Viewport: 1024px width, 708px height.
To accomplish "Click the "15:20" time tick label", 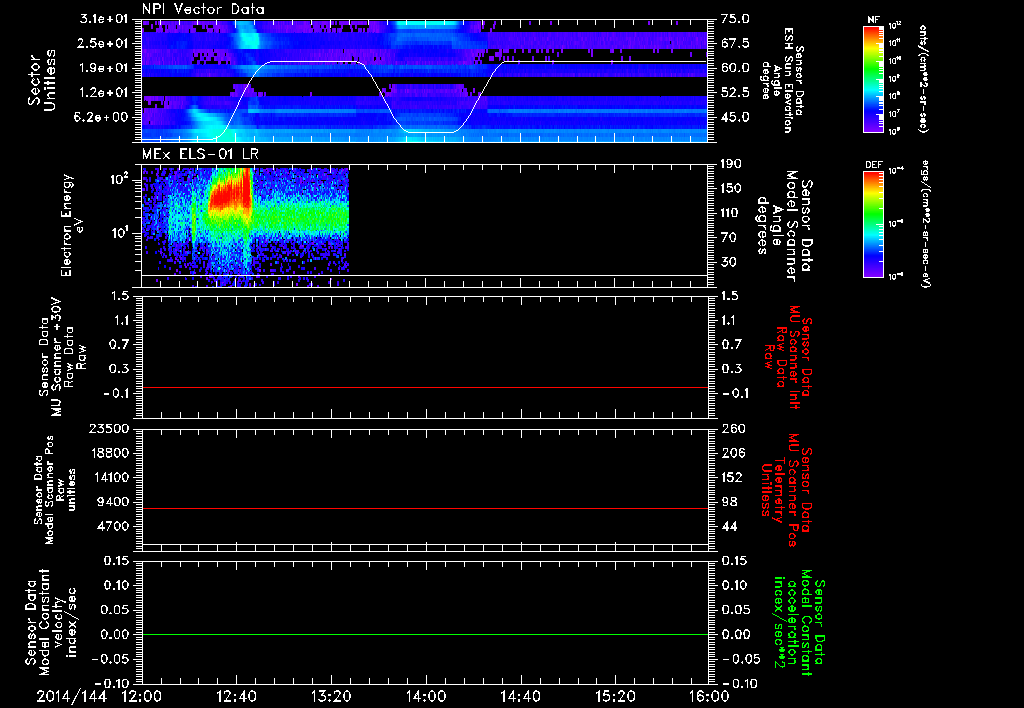I will (614, 696).
